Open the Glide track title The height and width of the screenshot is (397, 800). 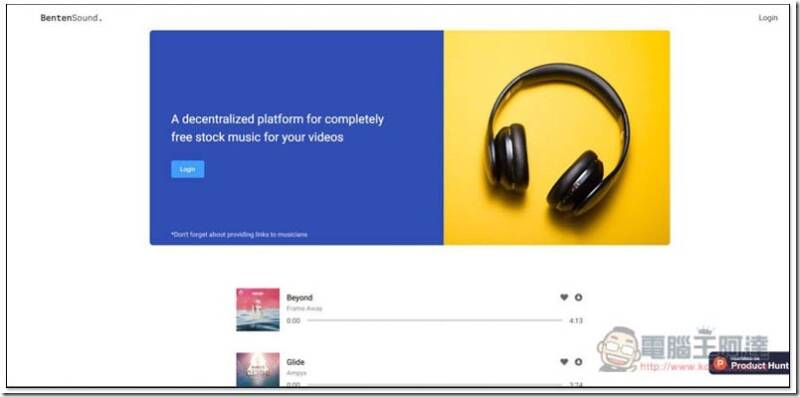[x=295, y=362]
